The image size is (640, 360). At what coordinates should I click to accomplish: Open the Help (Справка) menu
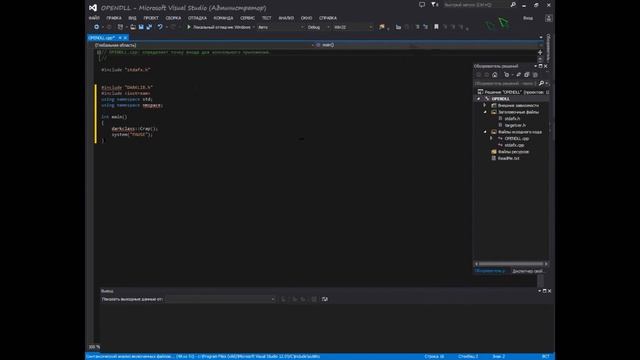[328, 18]
